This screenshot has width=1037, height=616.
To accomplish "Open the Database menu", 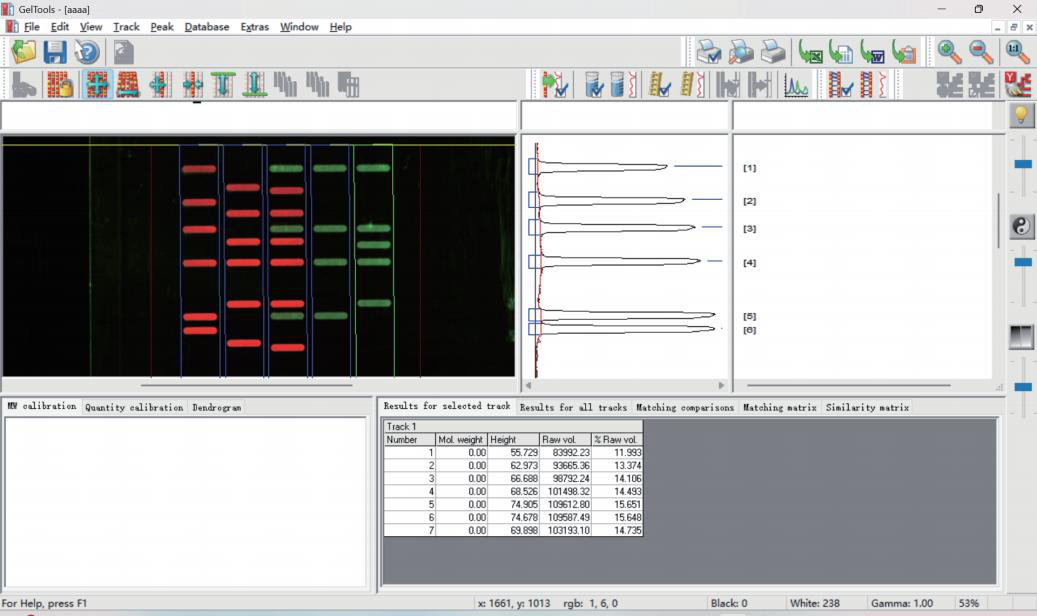I will (206, 27).
